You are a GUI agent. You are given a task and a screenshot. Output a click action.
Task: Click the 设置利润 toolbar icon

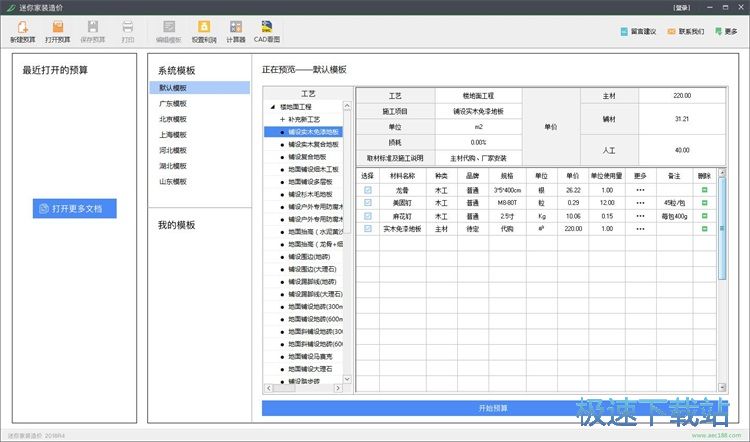pos(203,27)
